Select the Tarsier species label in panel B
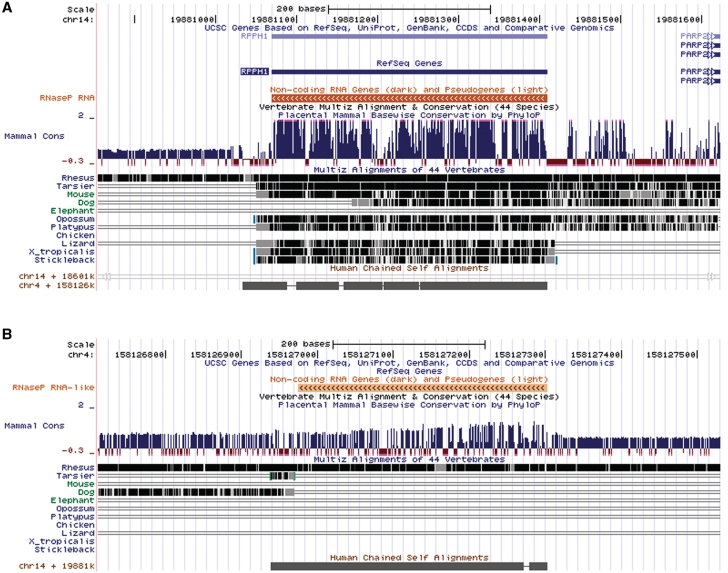This screenshot has width=728, height=573. coord(75,476)
